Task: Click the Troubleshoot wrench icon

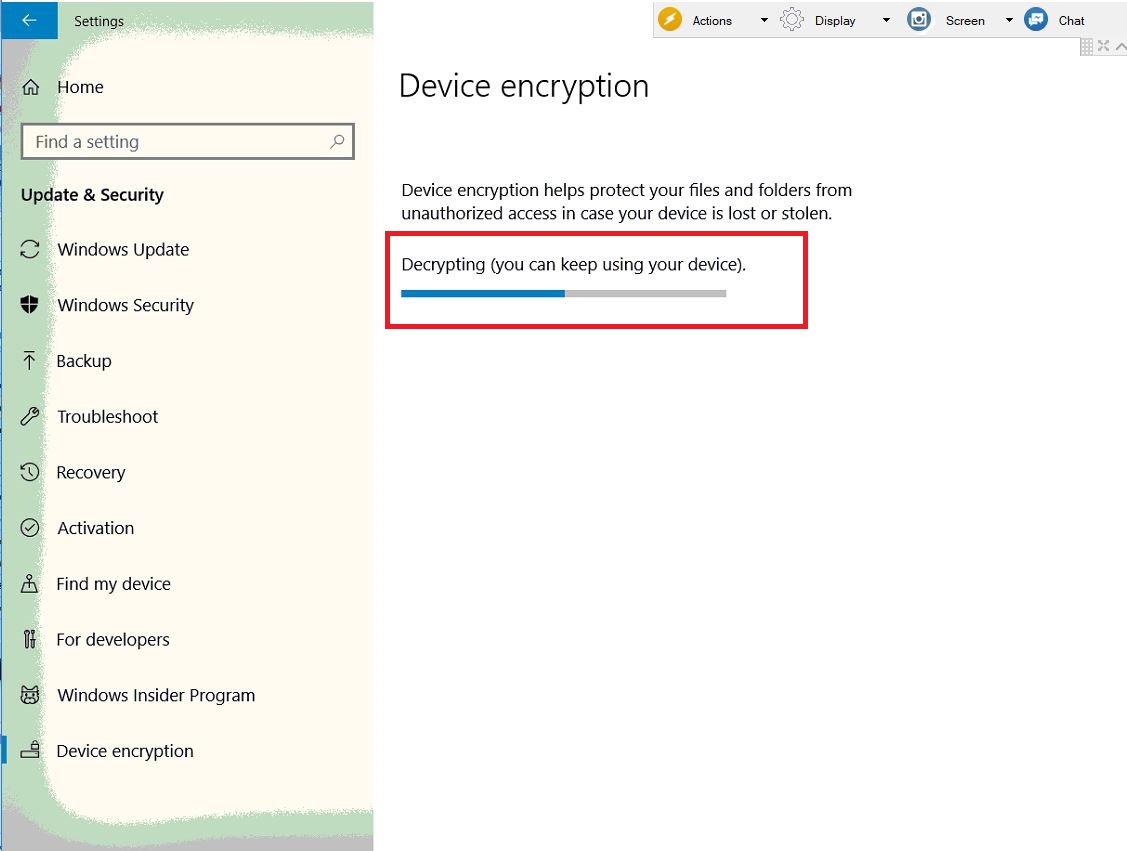Action: pyautogui.click(x=29, y=416)
